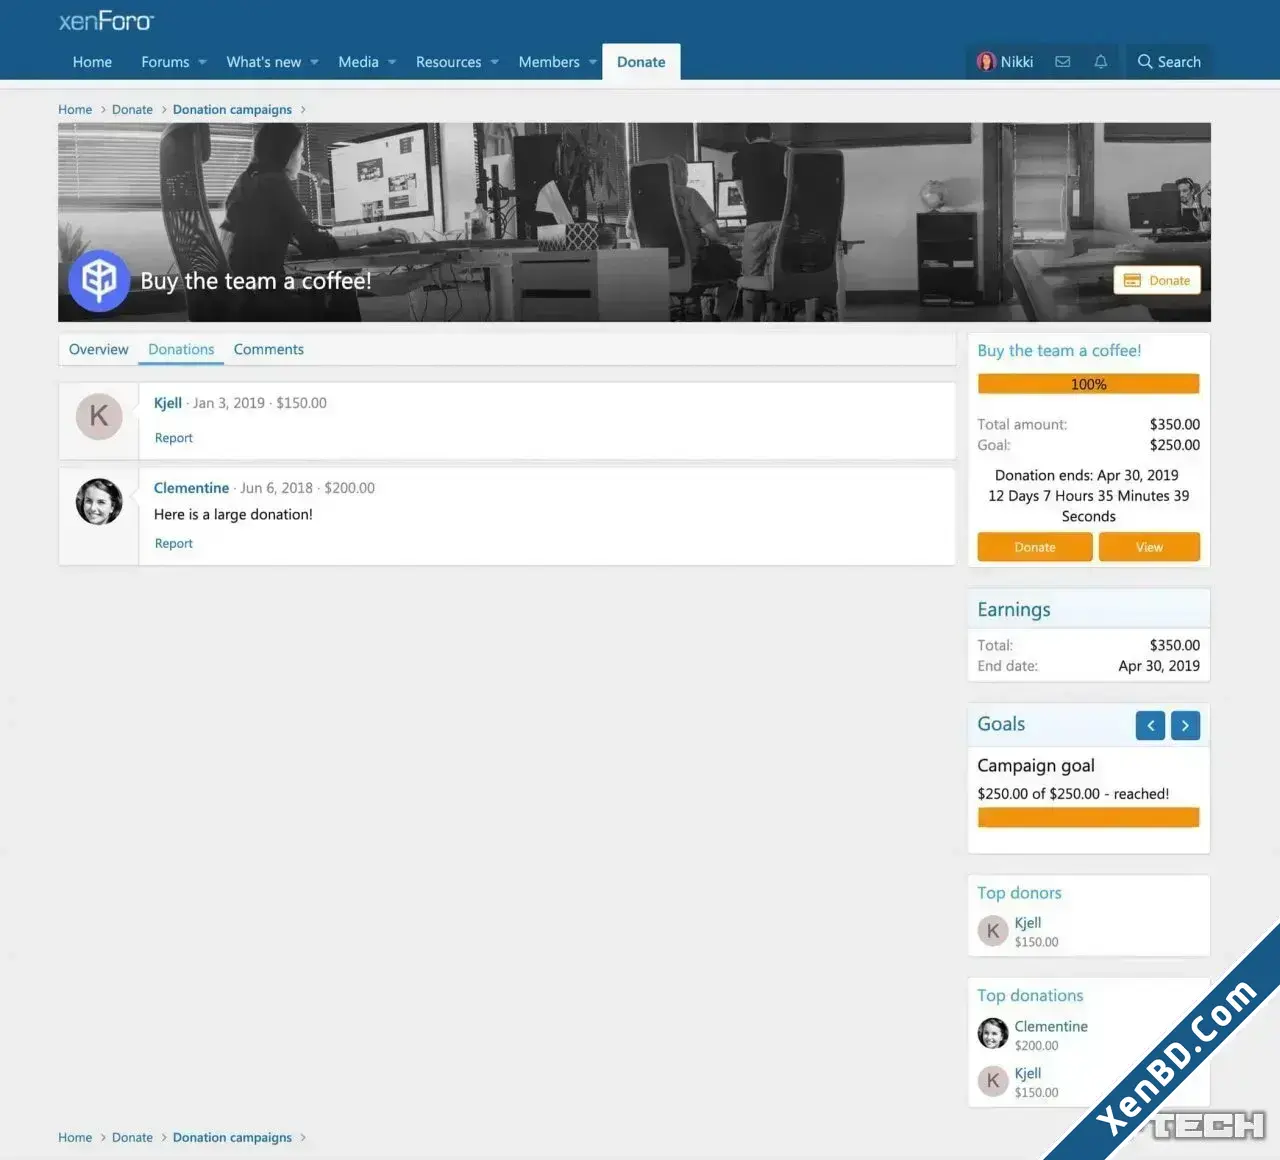Click the 'Buy the team a coffee!' banner title
The height and width of the screenshot is (1160, 1280).
256,281
